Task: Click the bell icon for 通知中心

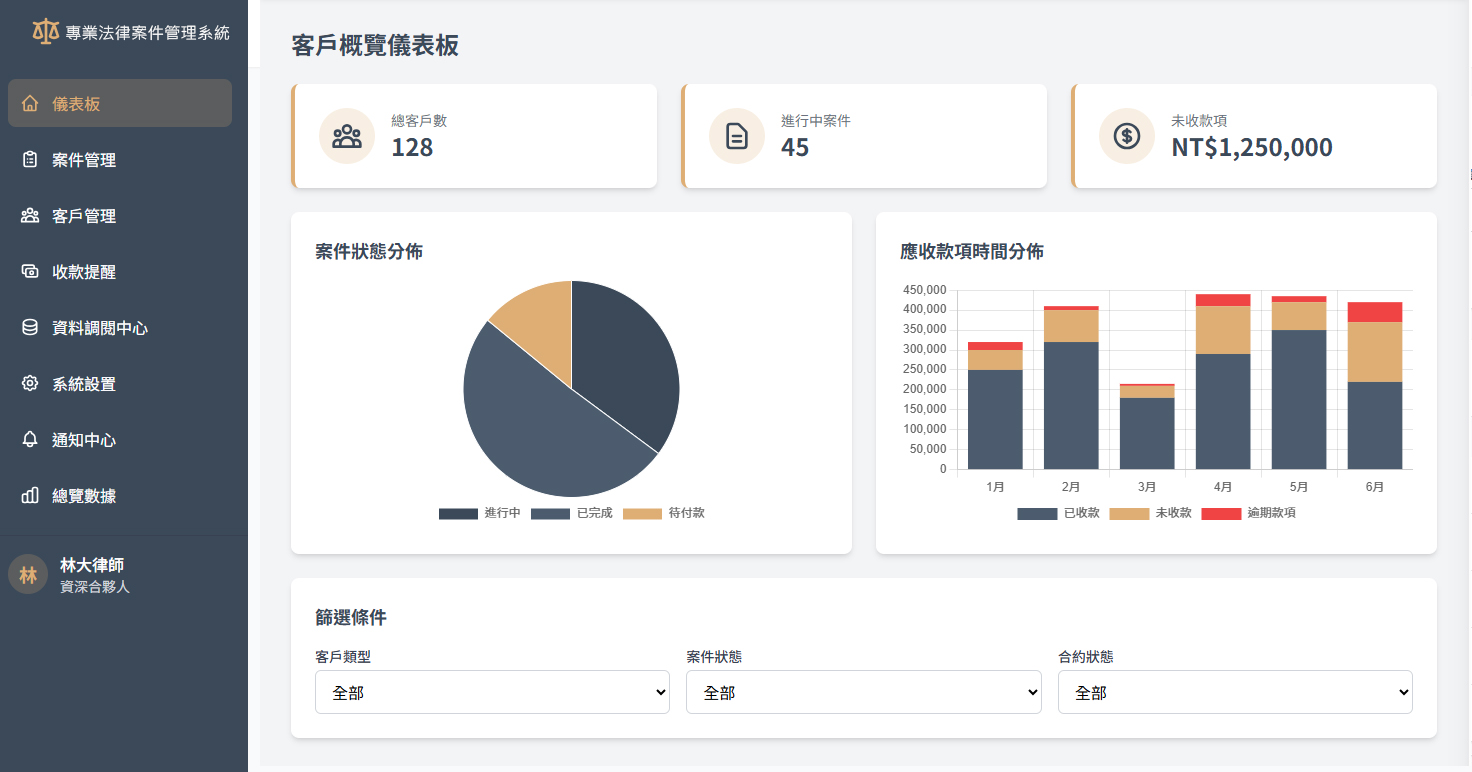Action: [x=30, y=440]
